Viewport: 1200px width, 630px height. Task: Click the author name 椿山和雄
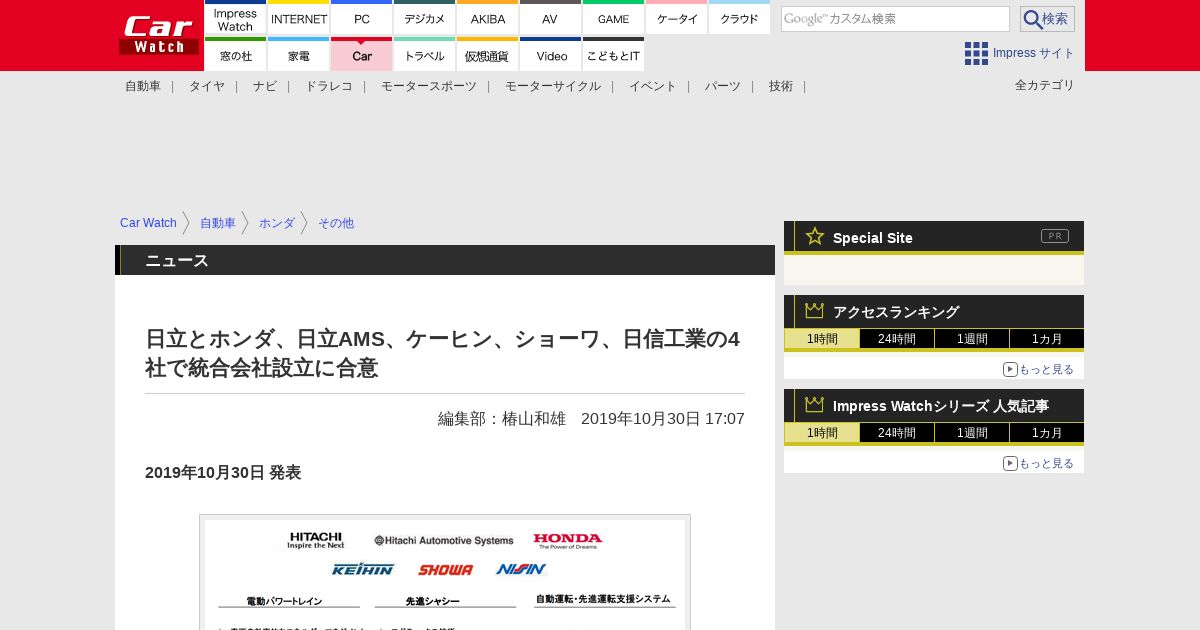pos(534,419)
